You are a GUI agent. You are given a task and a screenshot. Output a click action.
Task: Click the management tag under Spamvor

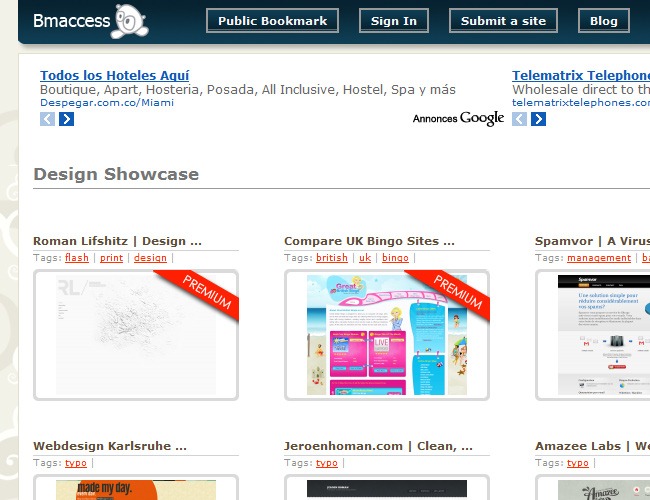pyautogui.click(x=599, y=258)
